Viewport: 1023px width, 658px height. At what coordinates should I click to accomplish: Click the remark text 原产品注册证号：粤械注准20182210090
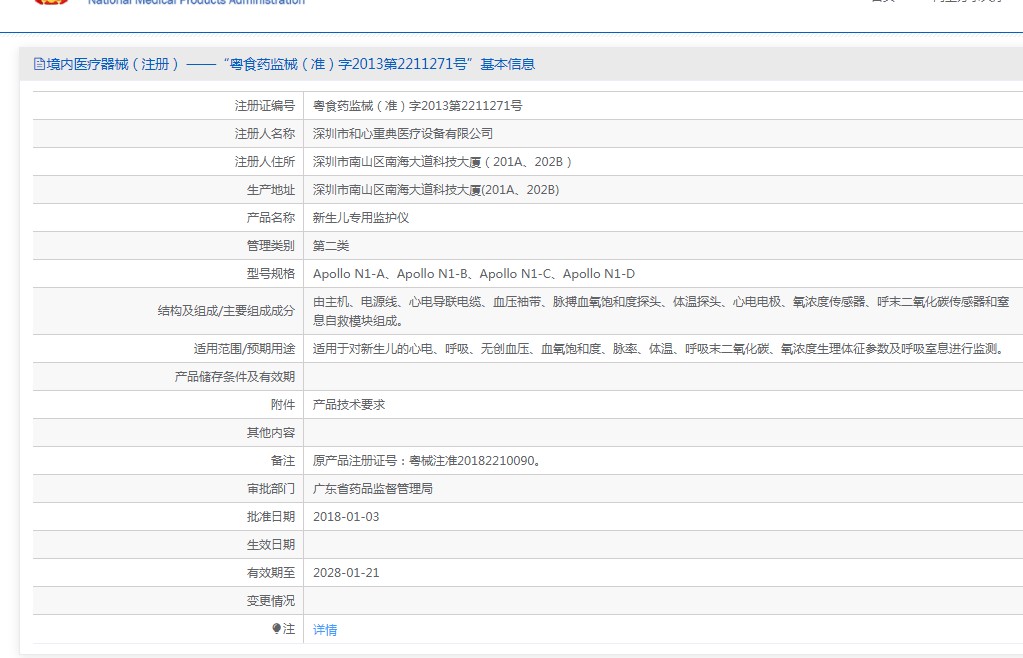pyautogui.click(x=427, y=461)
